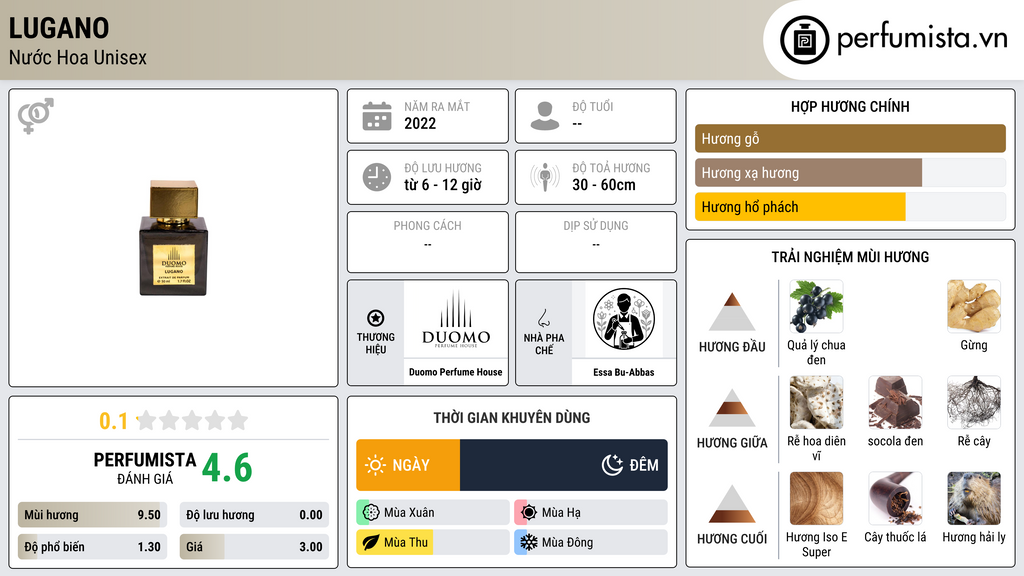Click the Hợp Hương Chính heading
This screenshot has height=576, width=1024.
[x=850, y=106]
